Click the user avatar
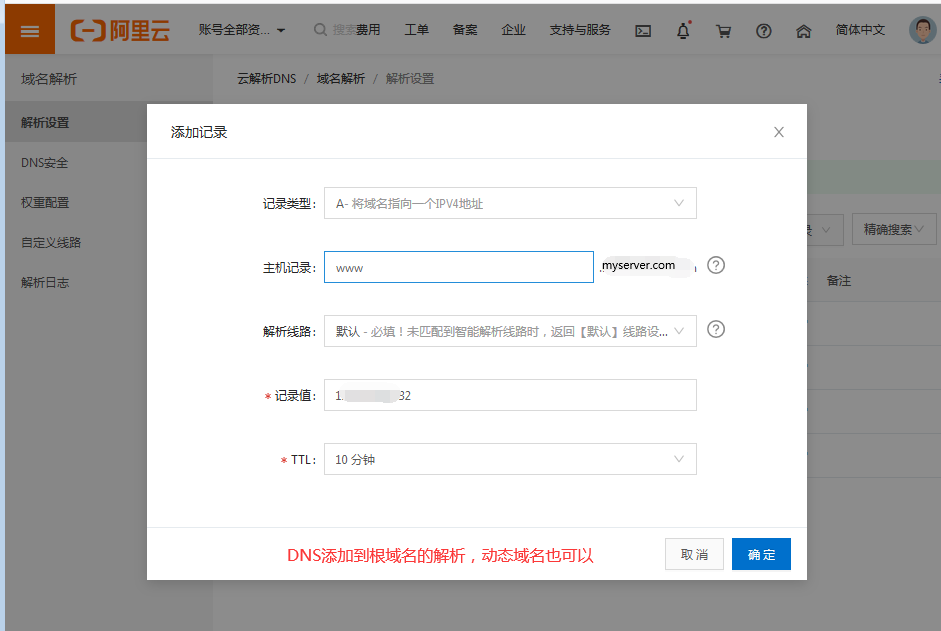The height and width of the screenshot is (631, 941). pos(922,30)
